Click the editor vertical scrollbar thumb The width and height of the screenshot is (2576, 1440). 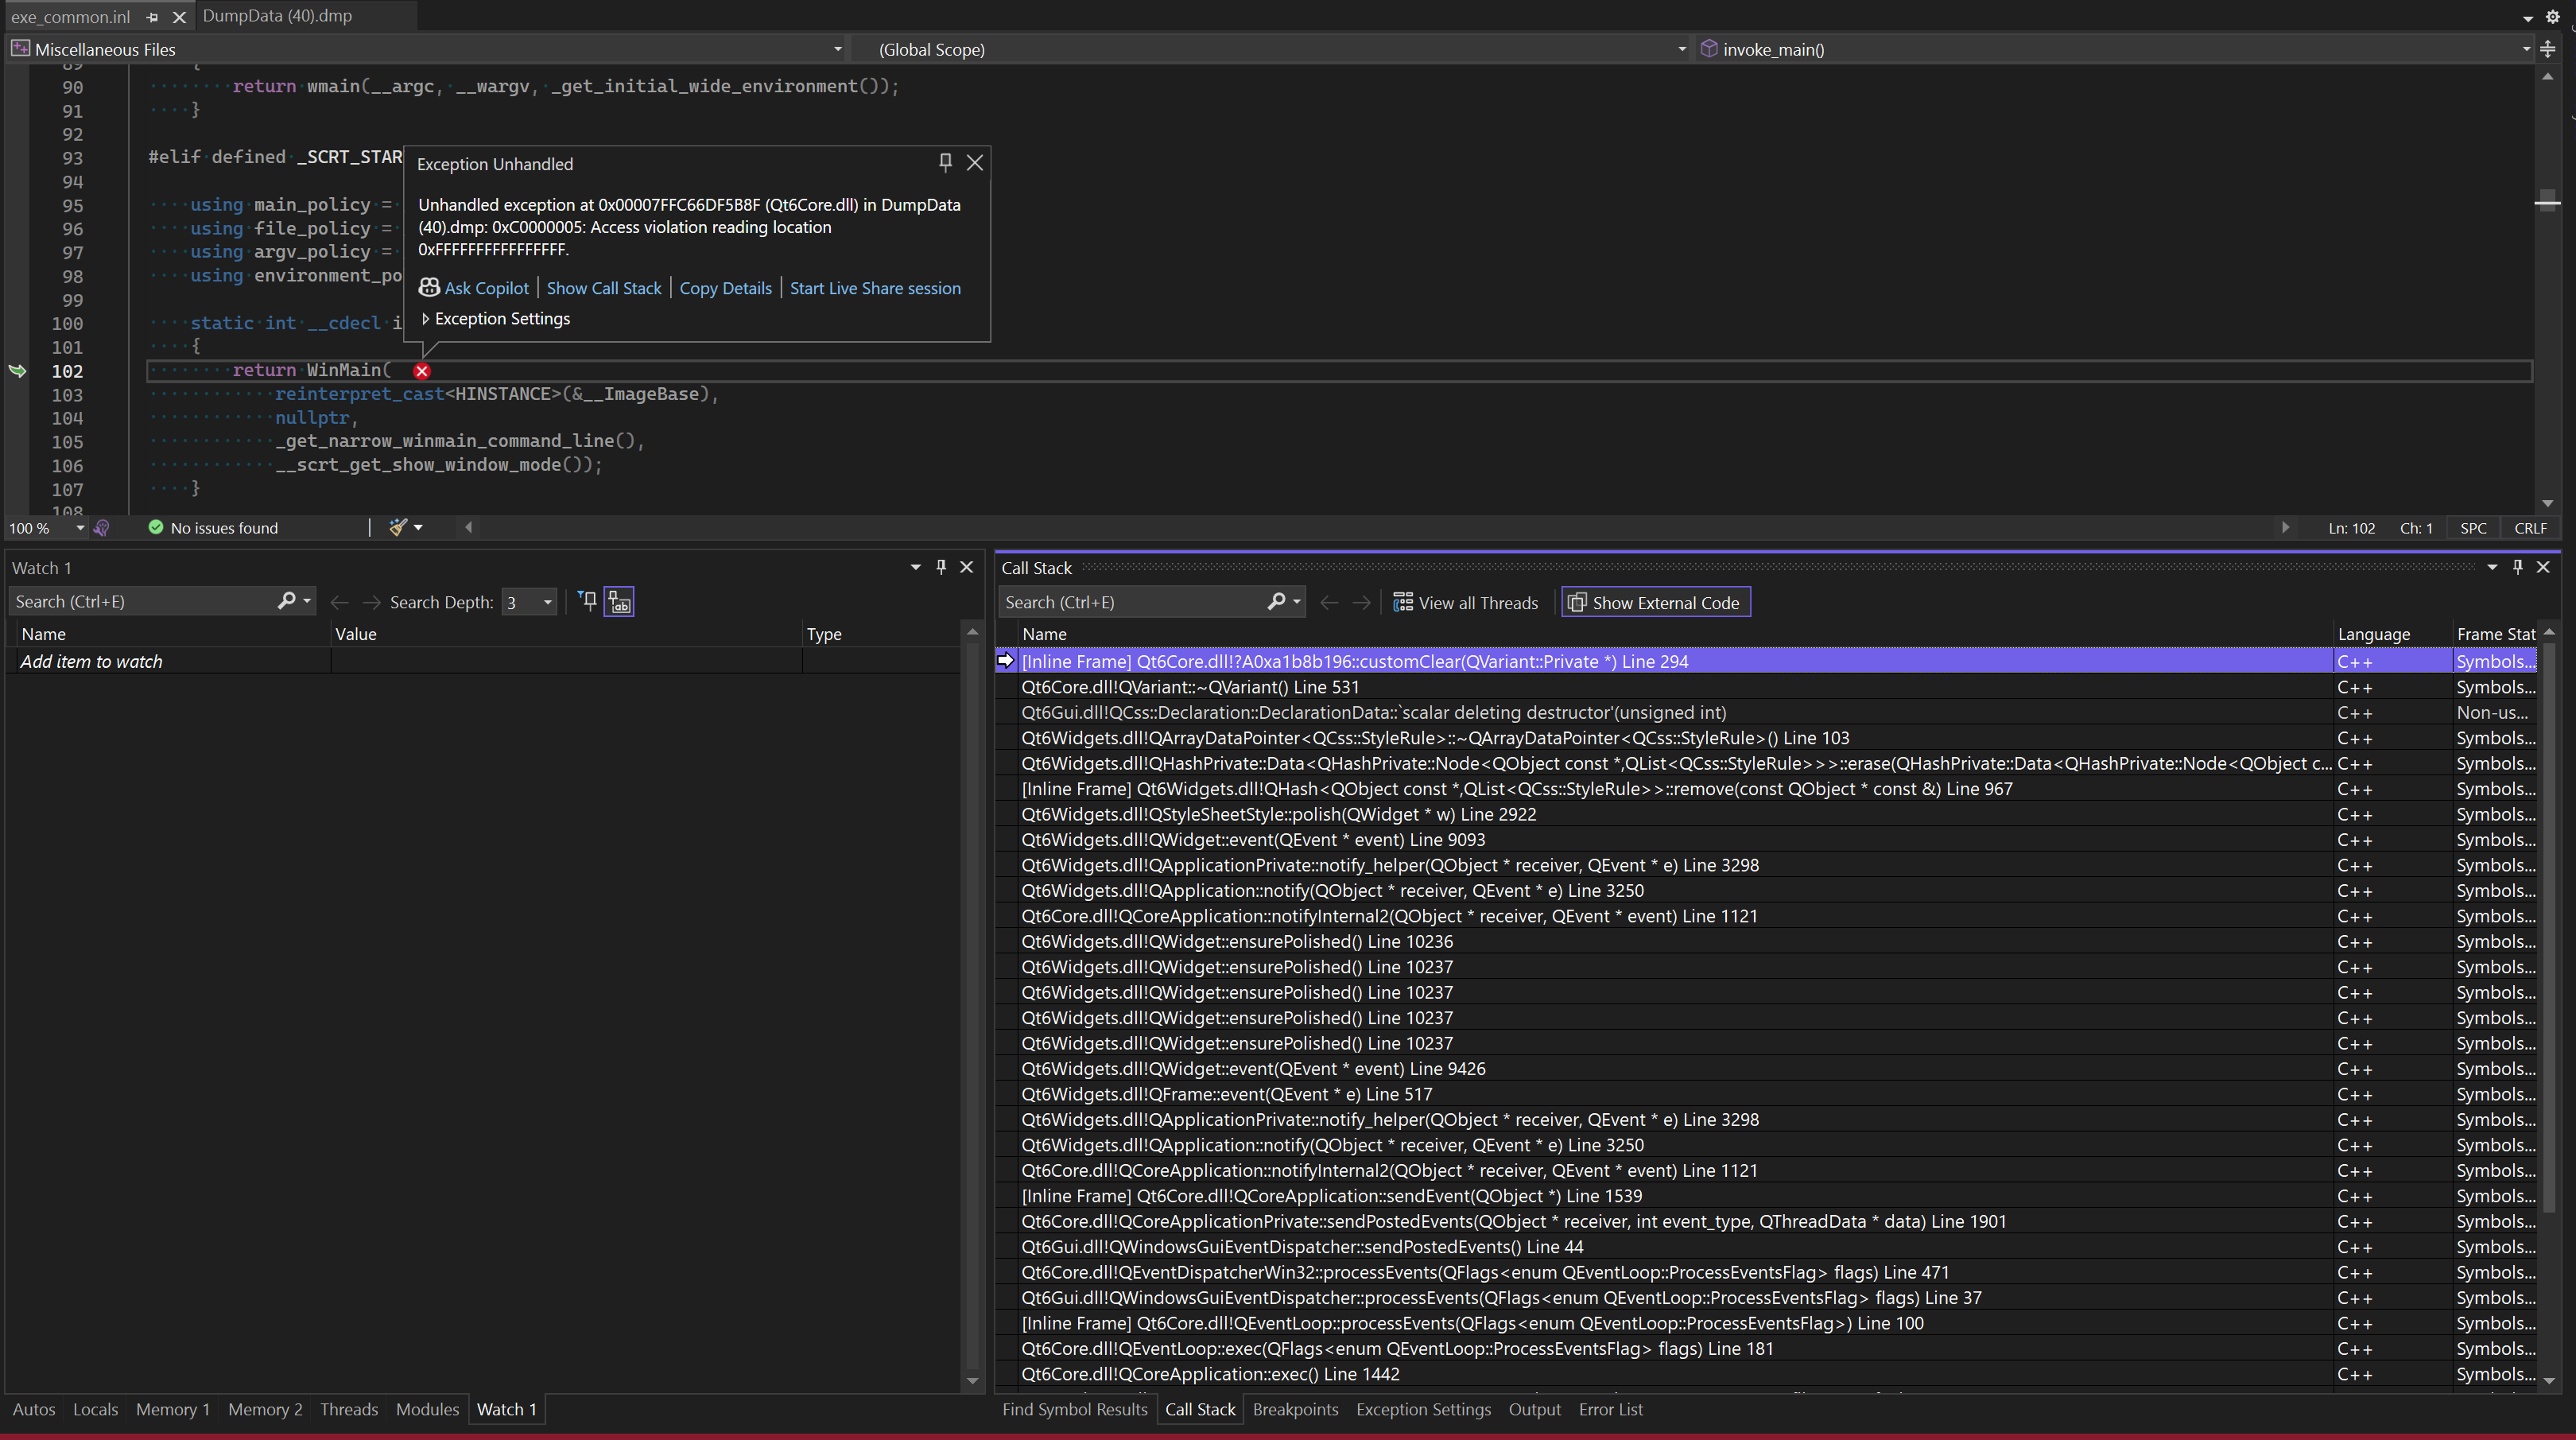pyautogui.click(x=2547, y=200)
